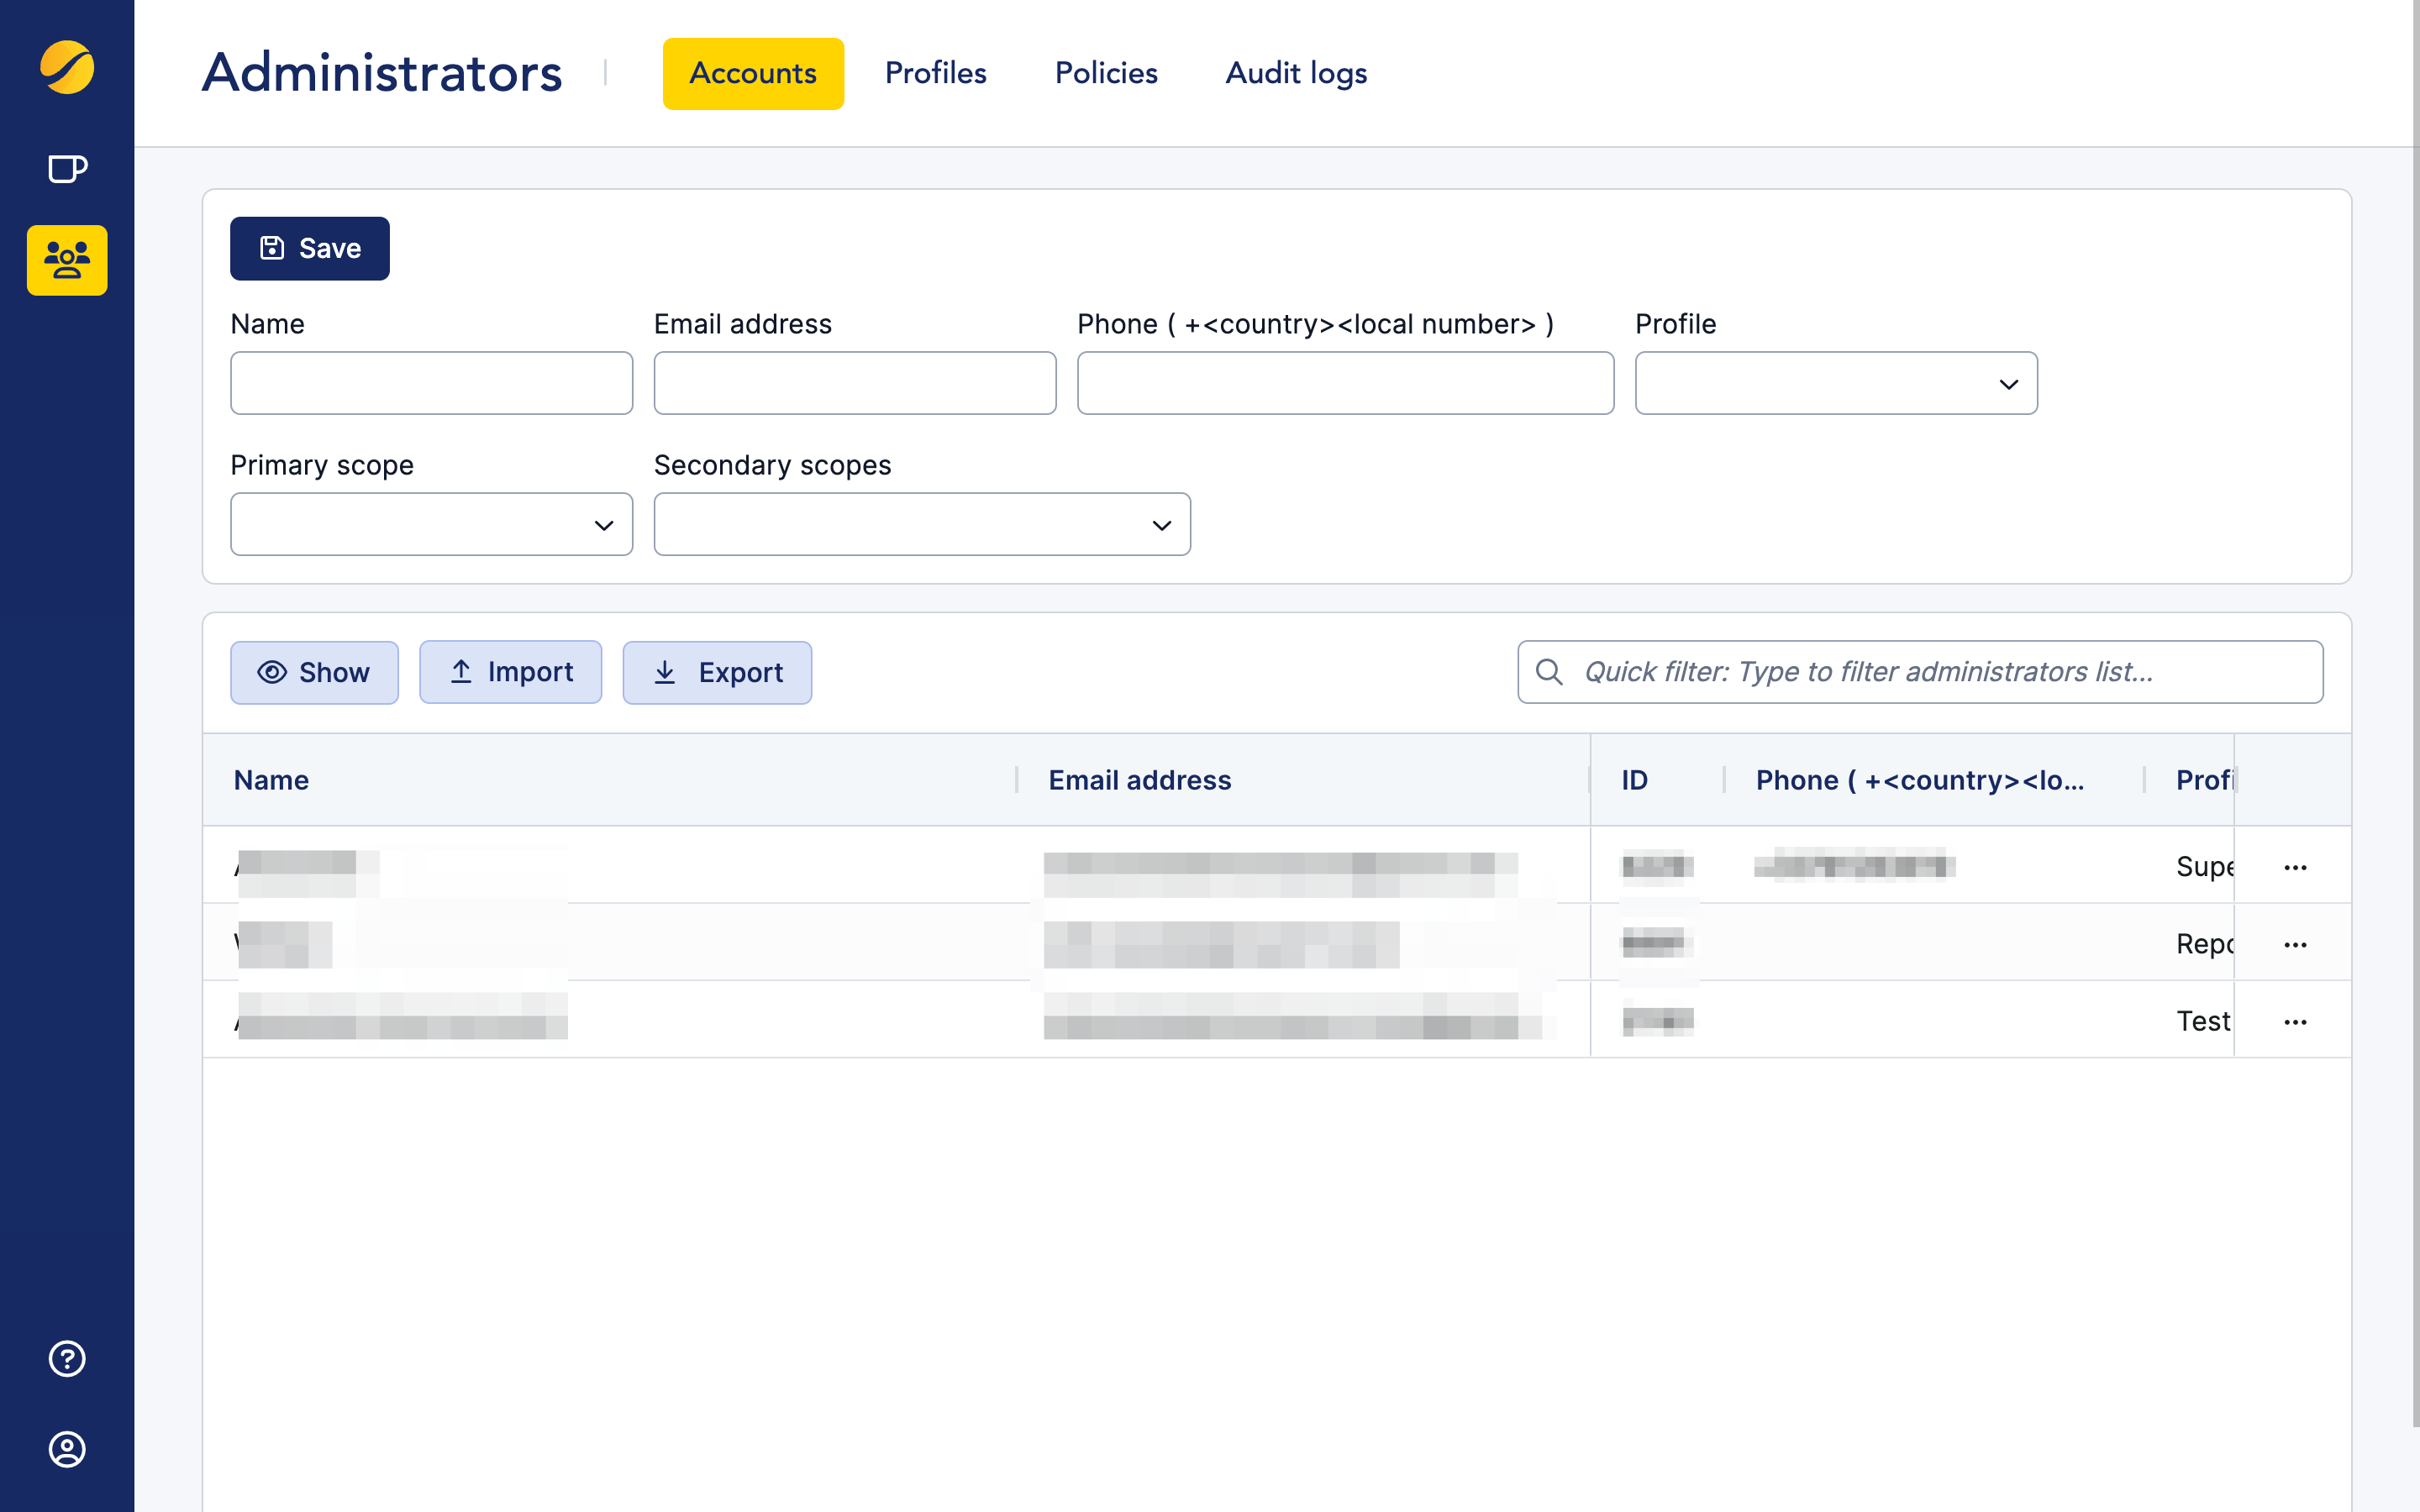Click into the Email address input field

tap(854, 383)
